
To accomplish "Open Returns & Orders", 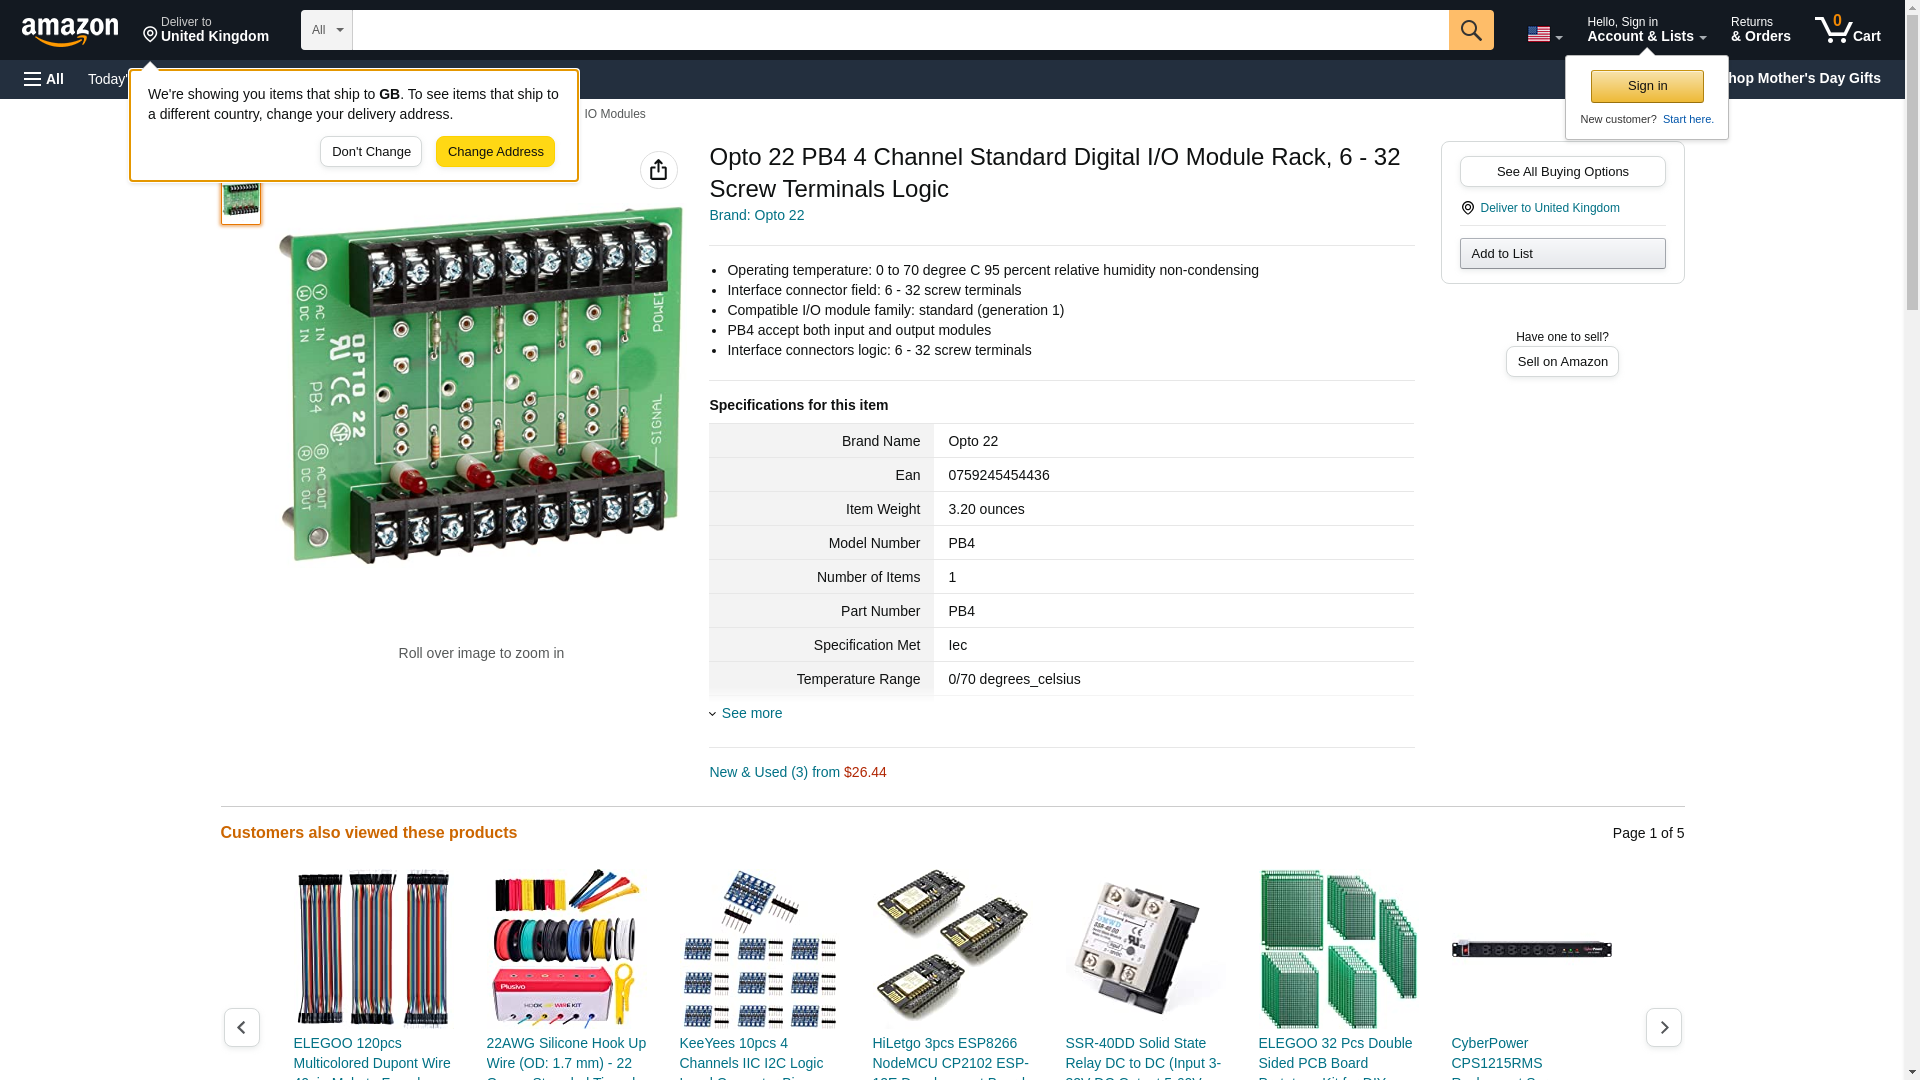I will click(1760, 30).
